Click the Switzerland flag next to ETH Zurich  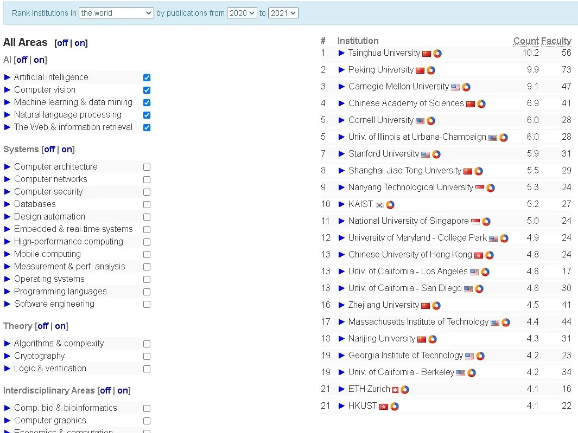(x=395, y=390)
